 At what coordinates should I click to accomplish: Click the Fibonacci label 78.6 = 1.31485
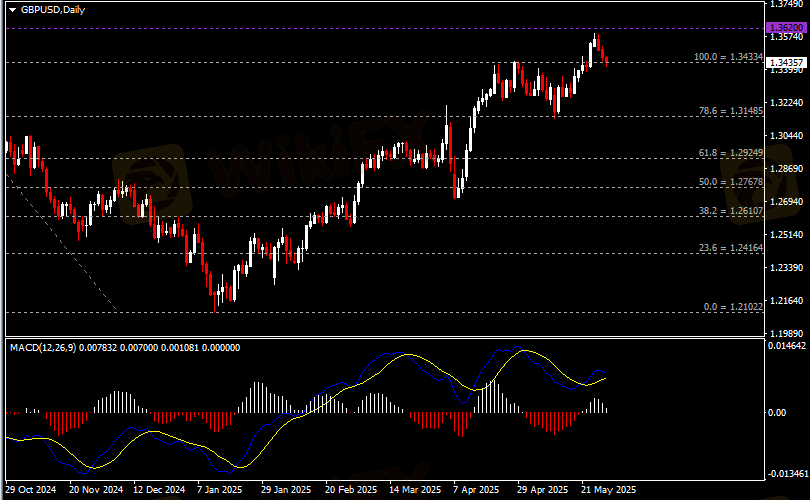pos(730,111)
